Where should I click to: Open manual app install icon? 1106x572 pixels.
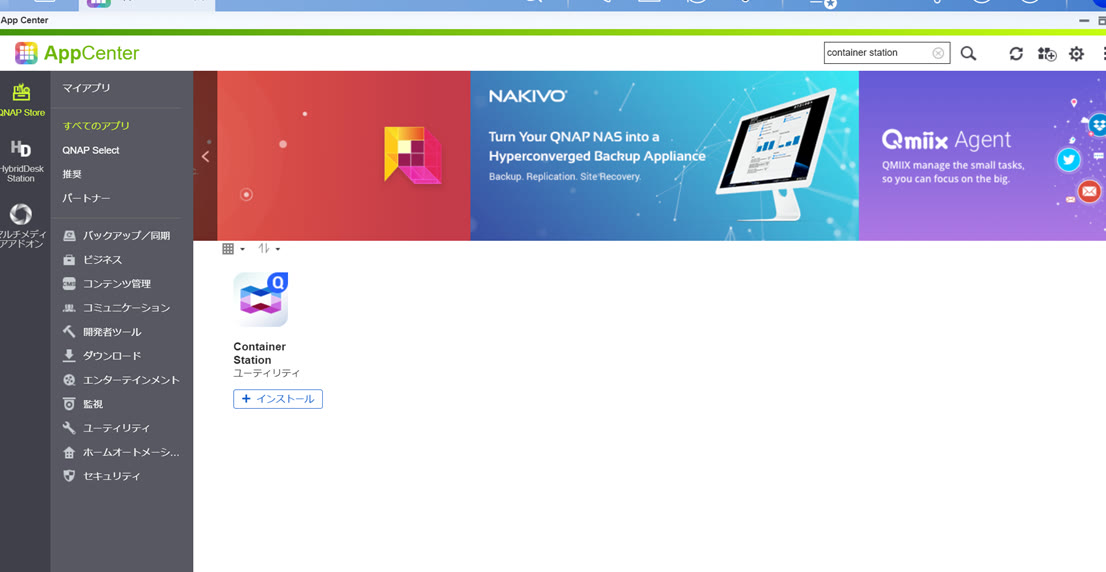click(1046, 54)
